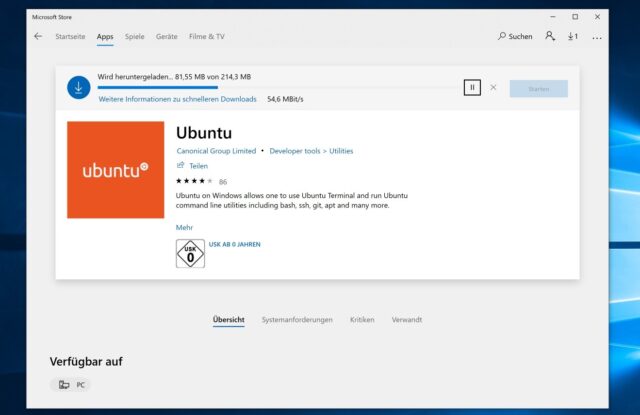This screenshot has width=640, height=415.
Task: Select the Filme & TV tab
Action: click(206, 37)
